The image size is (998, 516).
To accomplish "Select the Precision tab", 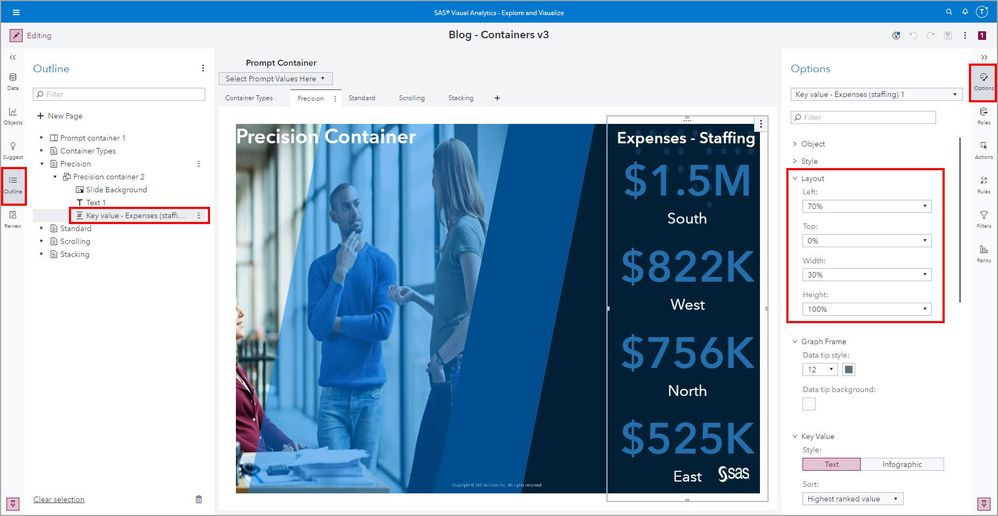I will [311, 99].
